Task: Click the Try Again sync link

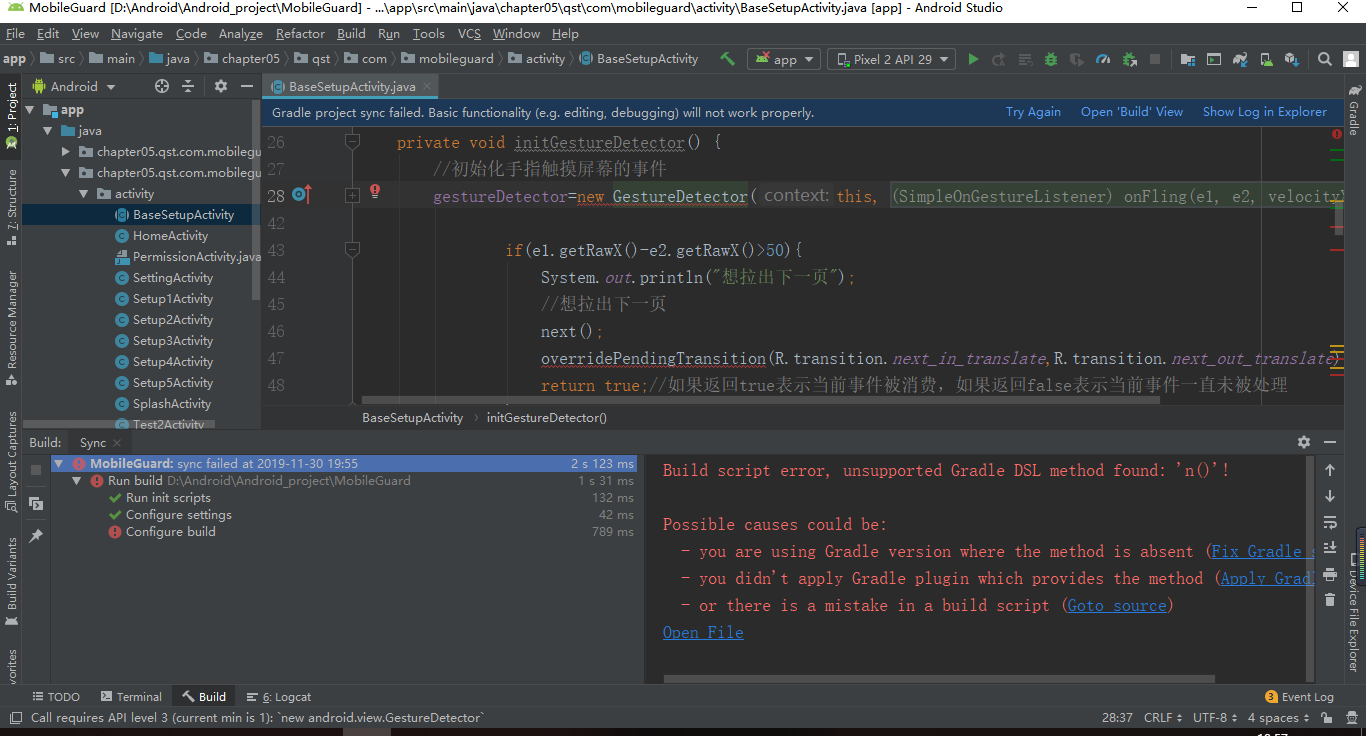Action: 1033,111
